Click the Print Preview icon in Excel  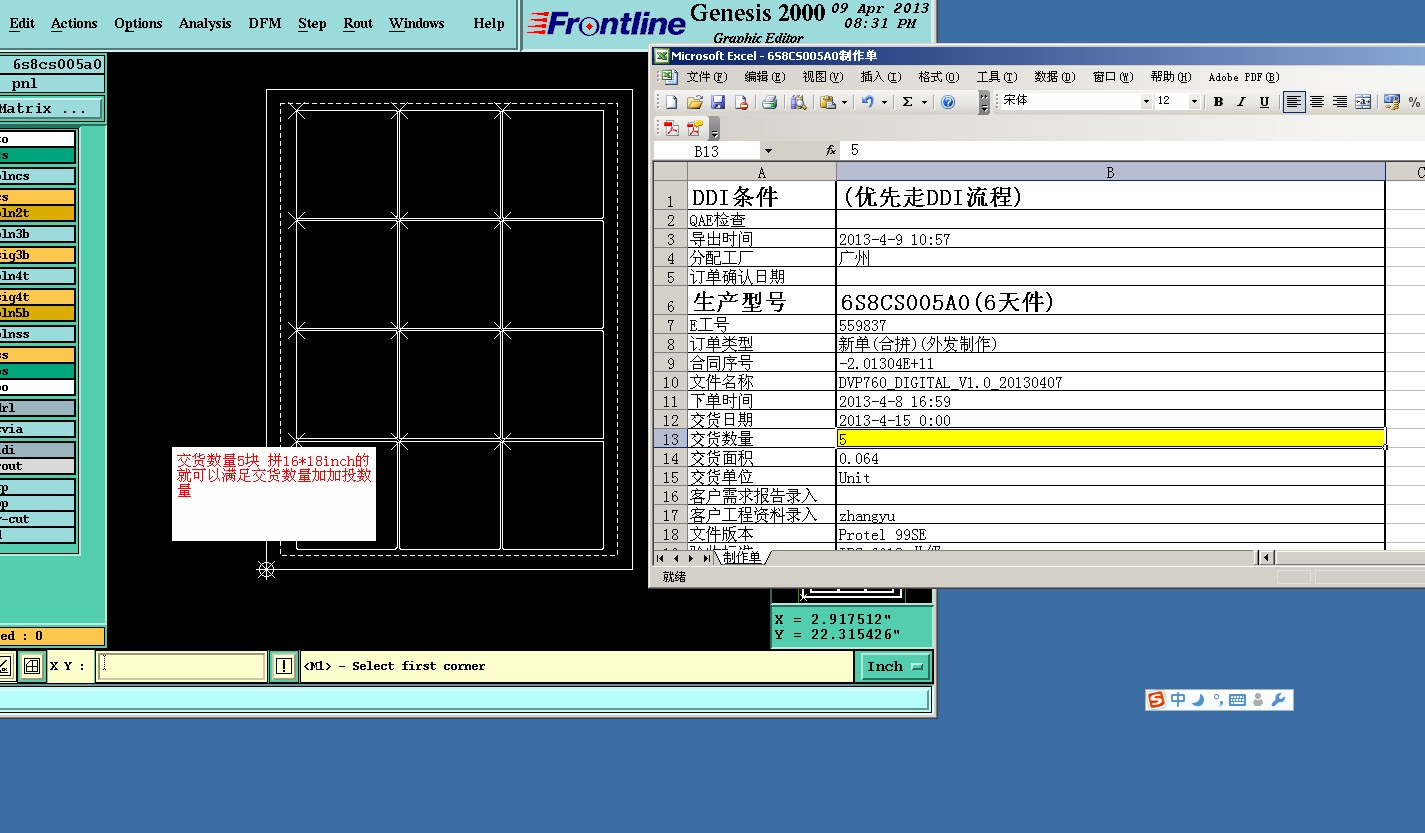coord(798,102)
